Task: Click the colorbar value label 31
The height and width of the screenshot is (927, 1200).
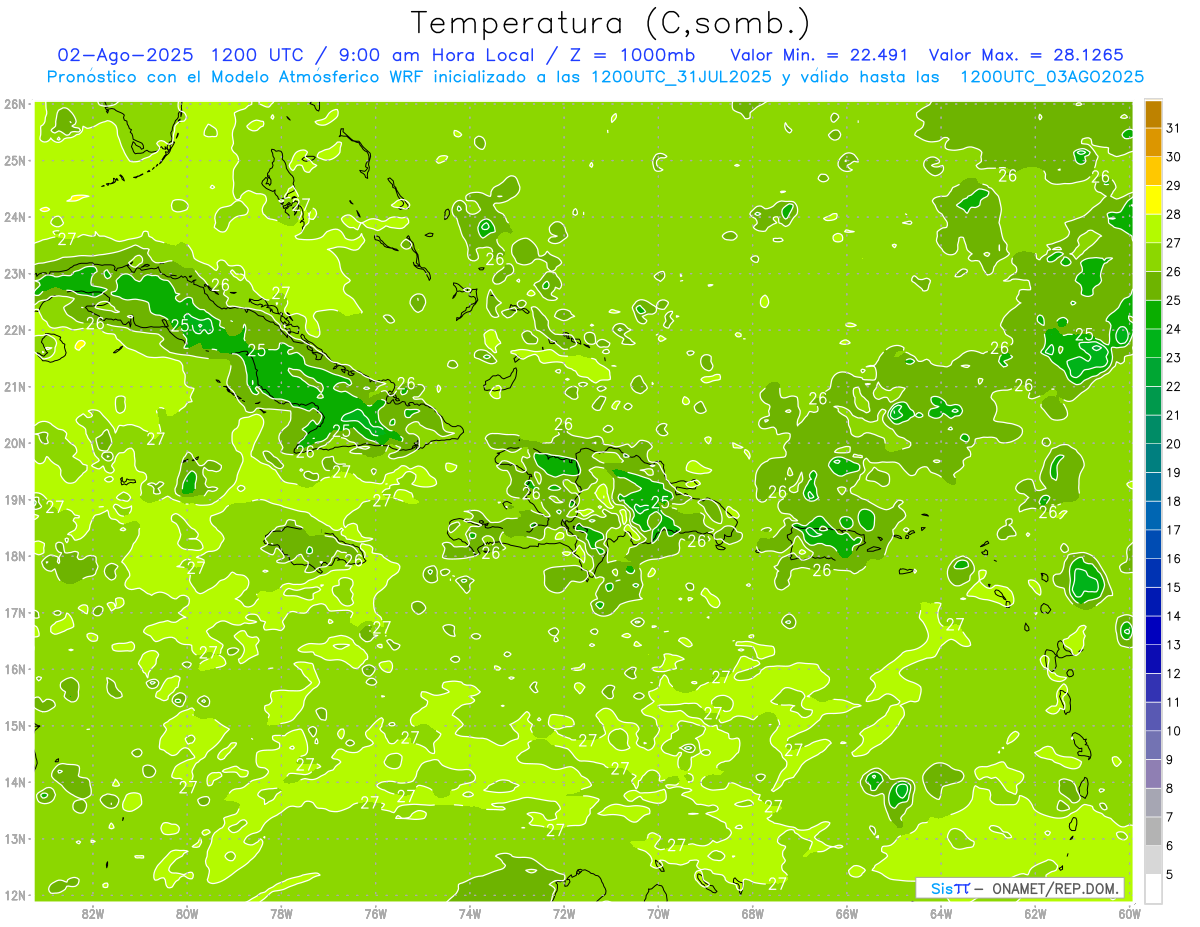Action: (x=1174, y=128)
